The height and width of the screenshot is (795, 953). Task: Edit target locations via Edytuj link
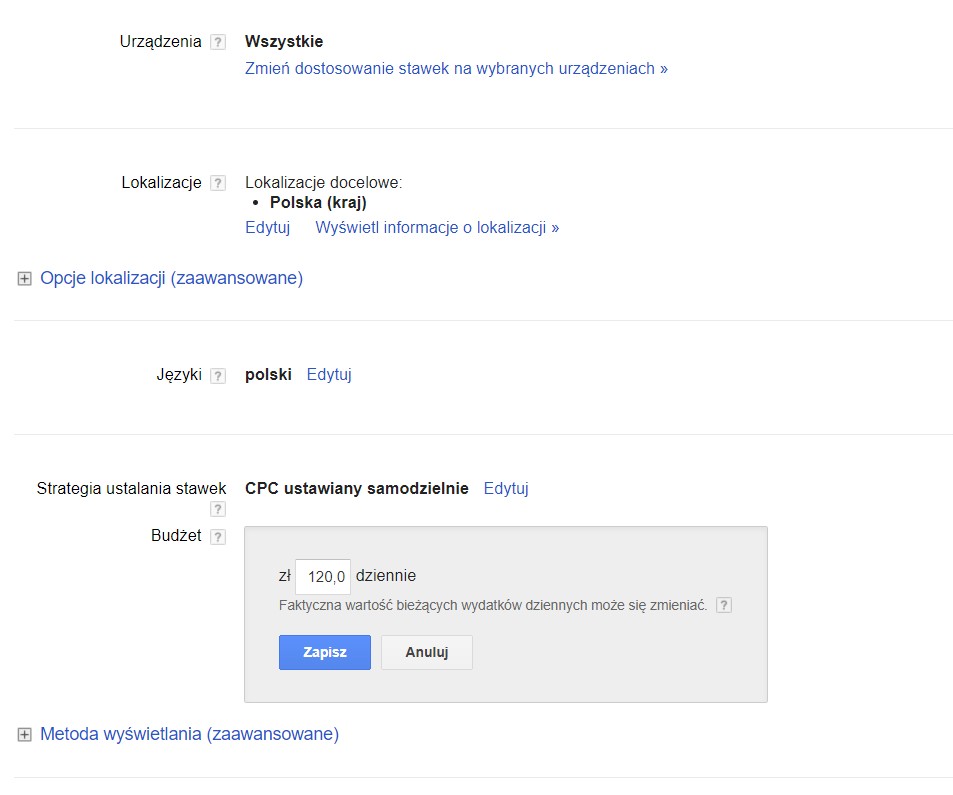267,227
